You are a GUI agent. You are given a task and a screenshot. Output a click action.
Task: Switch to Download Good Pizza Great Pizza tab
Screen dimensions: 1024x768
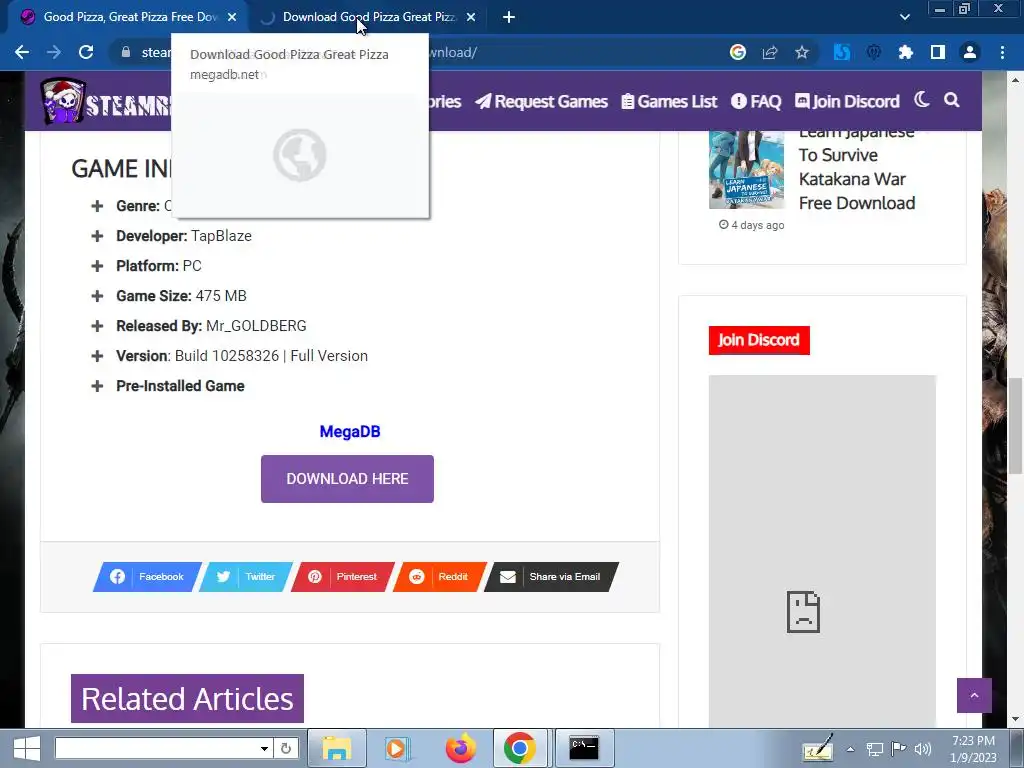click(x=368, y=17)
